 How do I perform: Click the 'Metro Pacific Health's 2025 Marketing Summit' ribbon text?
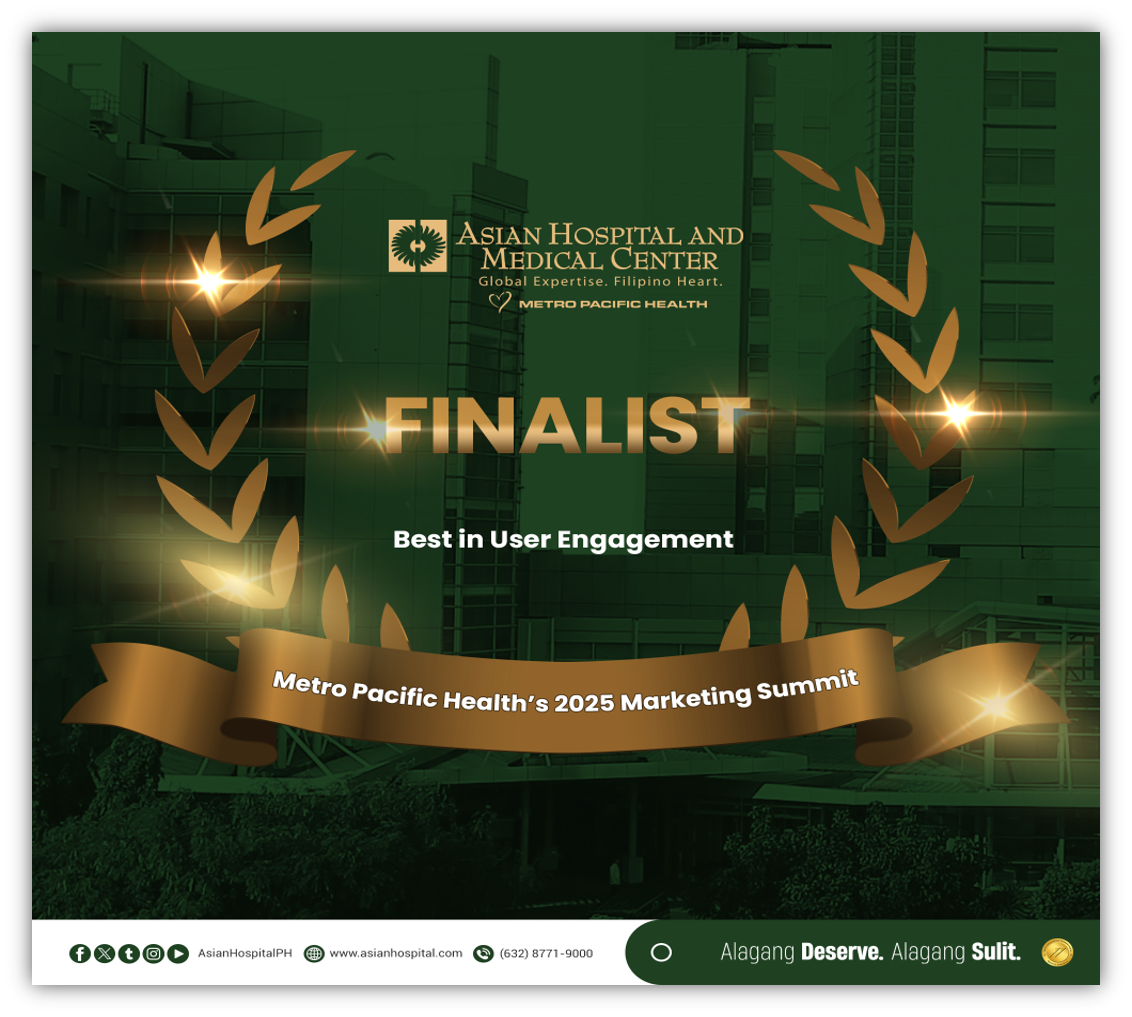coord(566,692)
